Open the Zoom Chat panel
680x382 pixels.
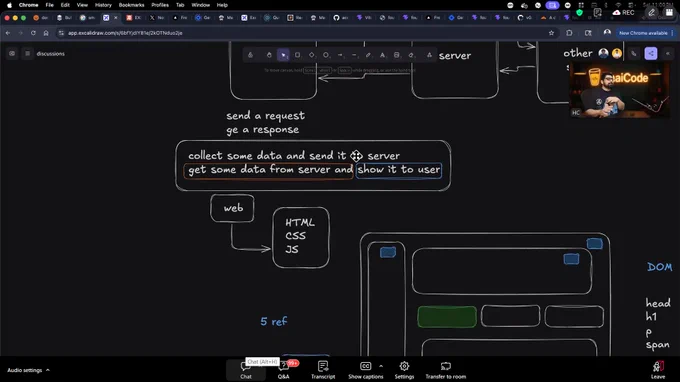[x=246, y=370]
